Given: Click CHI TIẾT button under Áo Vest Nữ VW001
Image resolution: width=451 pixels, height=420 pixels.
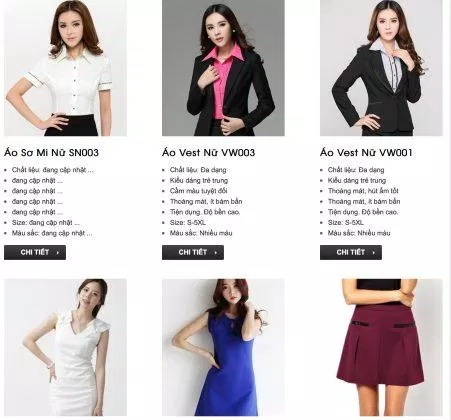Looking at the screenshot, I should pos(351,252).
